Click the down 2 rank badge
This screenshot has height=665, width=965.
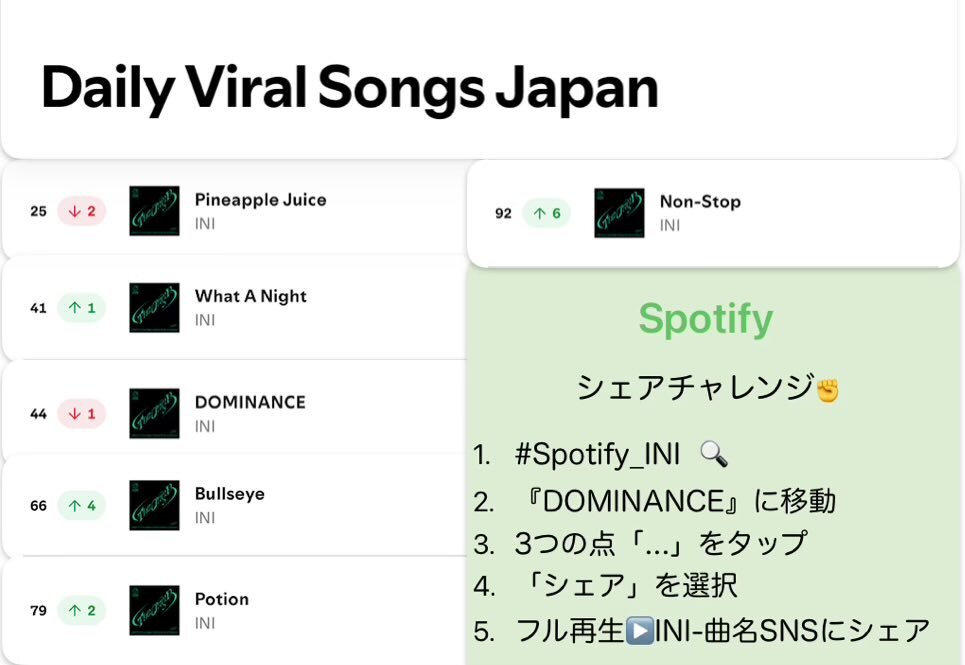pos(82,211)
